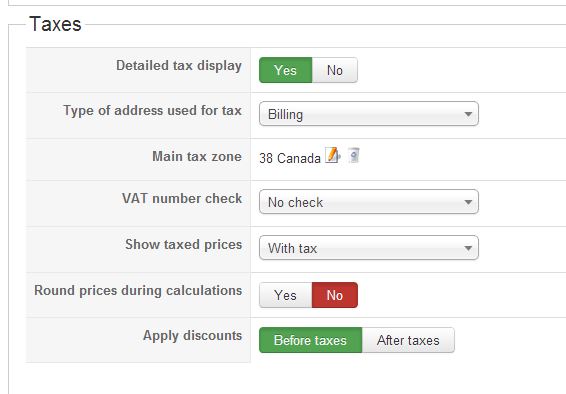Set Detailed tax display to Yes
566x394 pixels.
pos(286,70)
